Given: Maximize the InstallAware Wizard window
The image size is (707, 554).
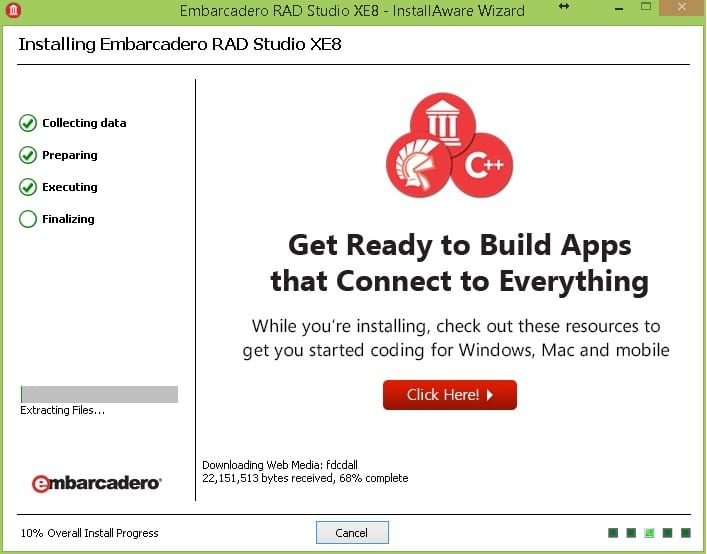Looking at the screenshot, I should (x=646, y=7).
